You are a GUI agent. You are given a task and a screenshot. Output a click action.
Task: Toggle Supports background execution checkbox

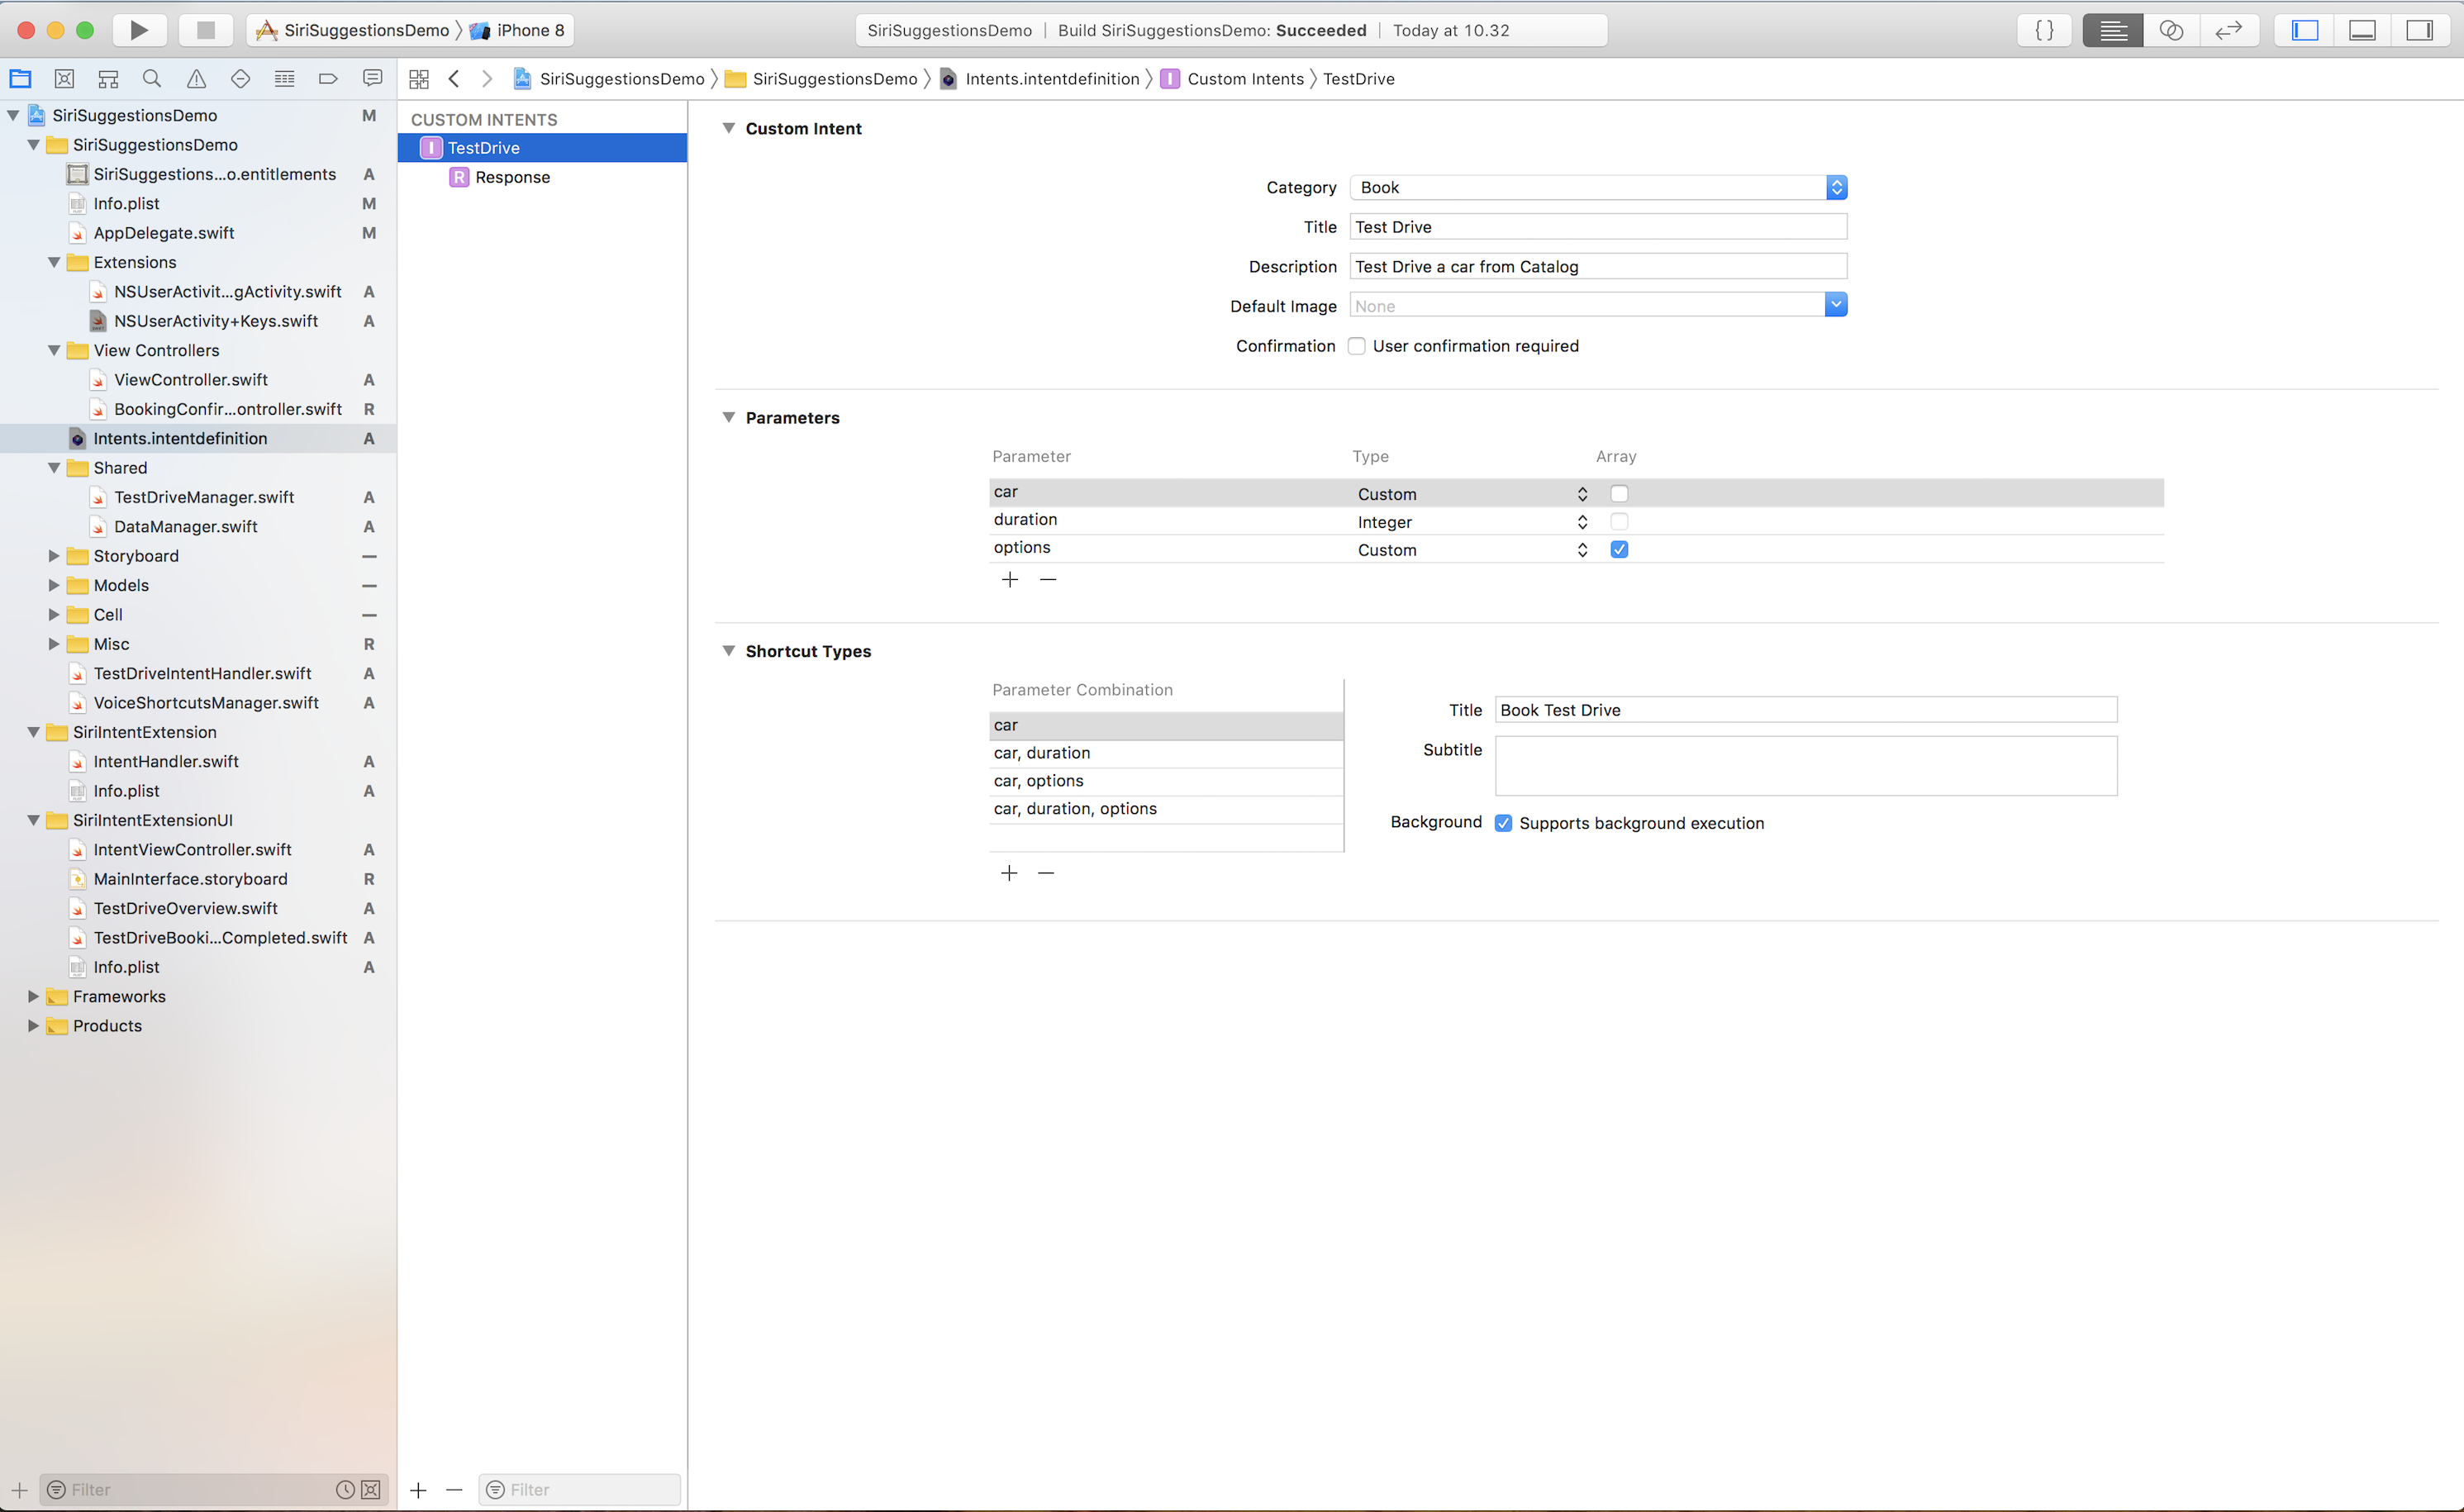(1503, 823)
